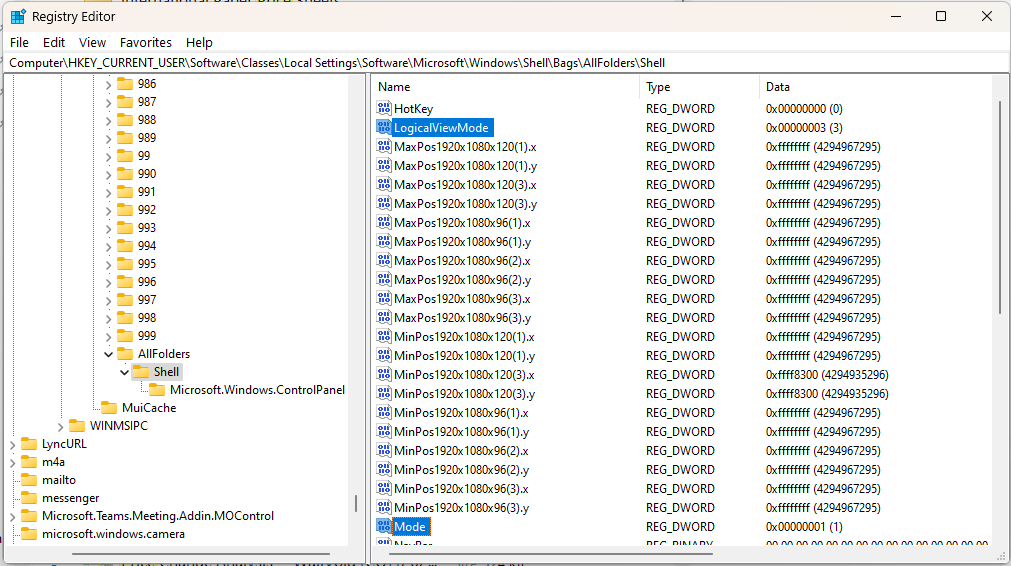
Task: Expand the m4a key
Action: (12, 462)
